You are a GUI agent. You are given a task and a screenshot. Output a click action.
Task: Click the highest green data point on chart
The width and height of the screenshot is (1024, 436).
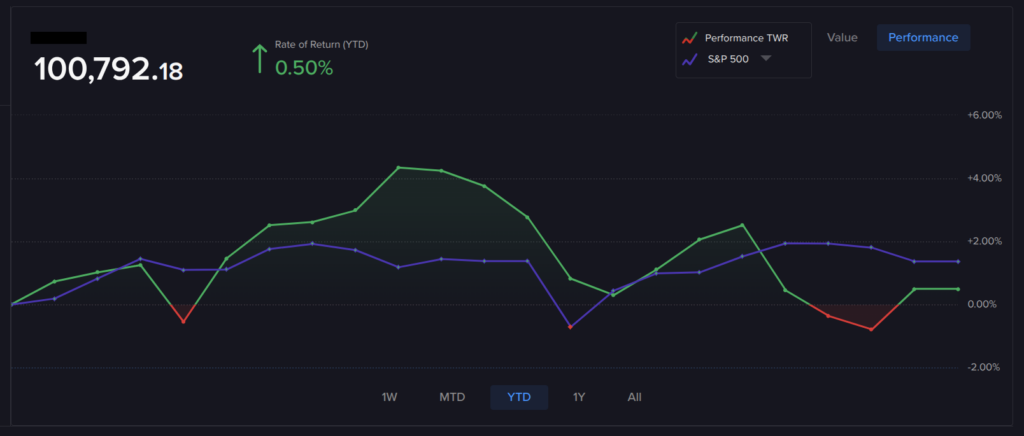(x=399, y=168)
